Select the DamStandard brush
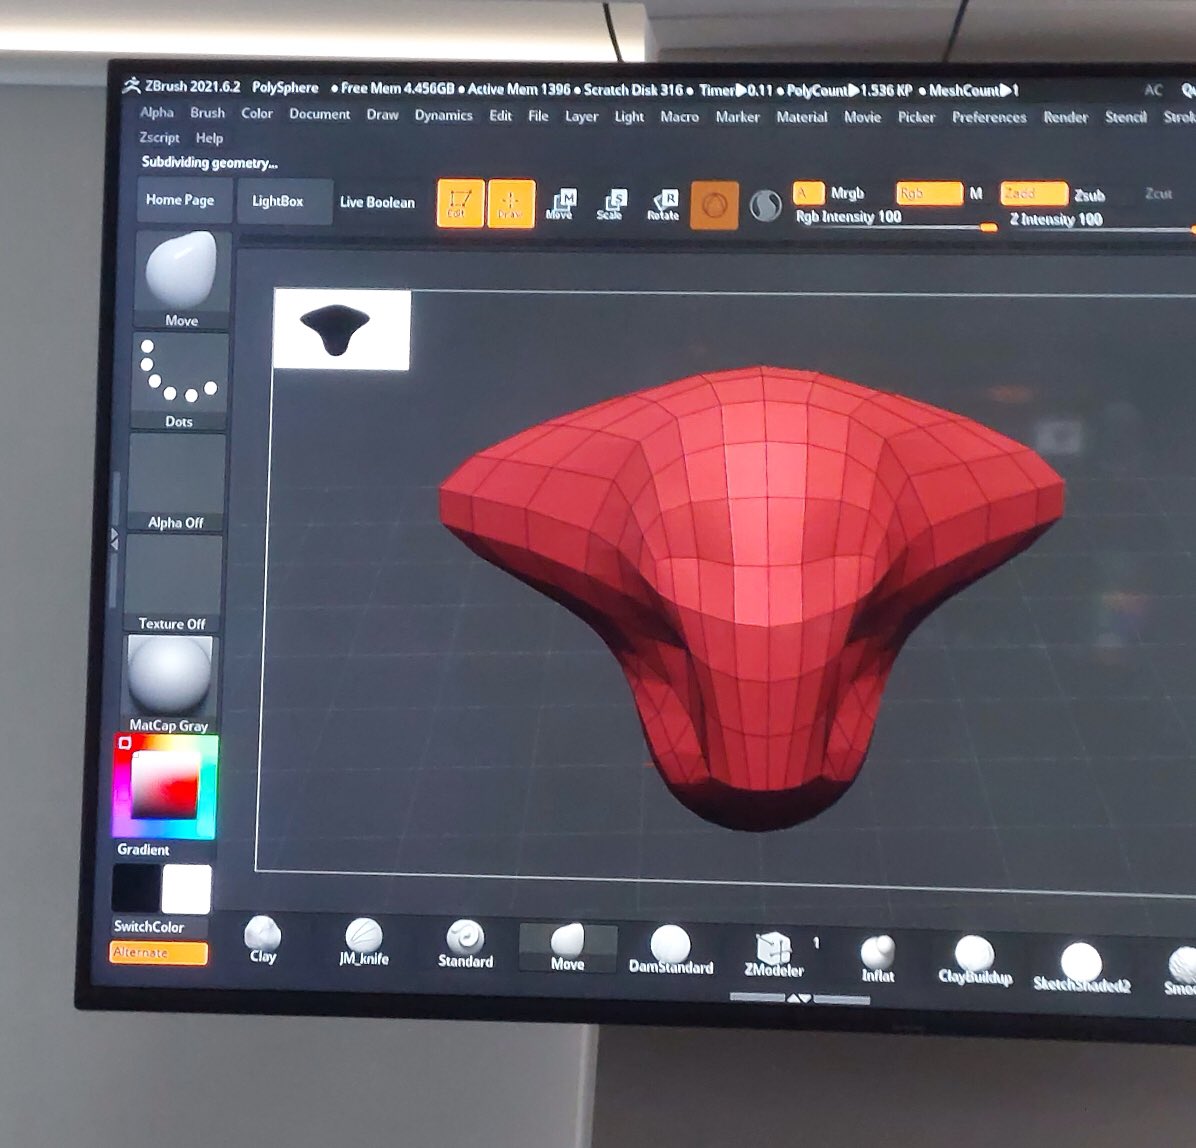The height and width of the screenshot is (1148, 1196). click(670, 950)
